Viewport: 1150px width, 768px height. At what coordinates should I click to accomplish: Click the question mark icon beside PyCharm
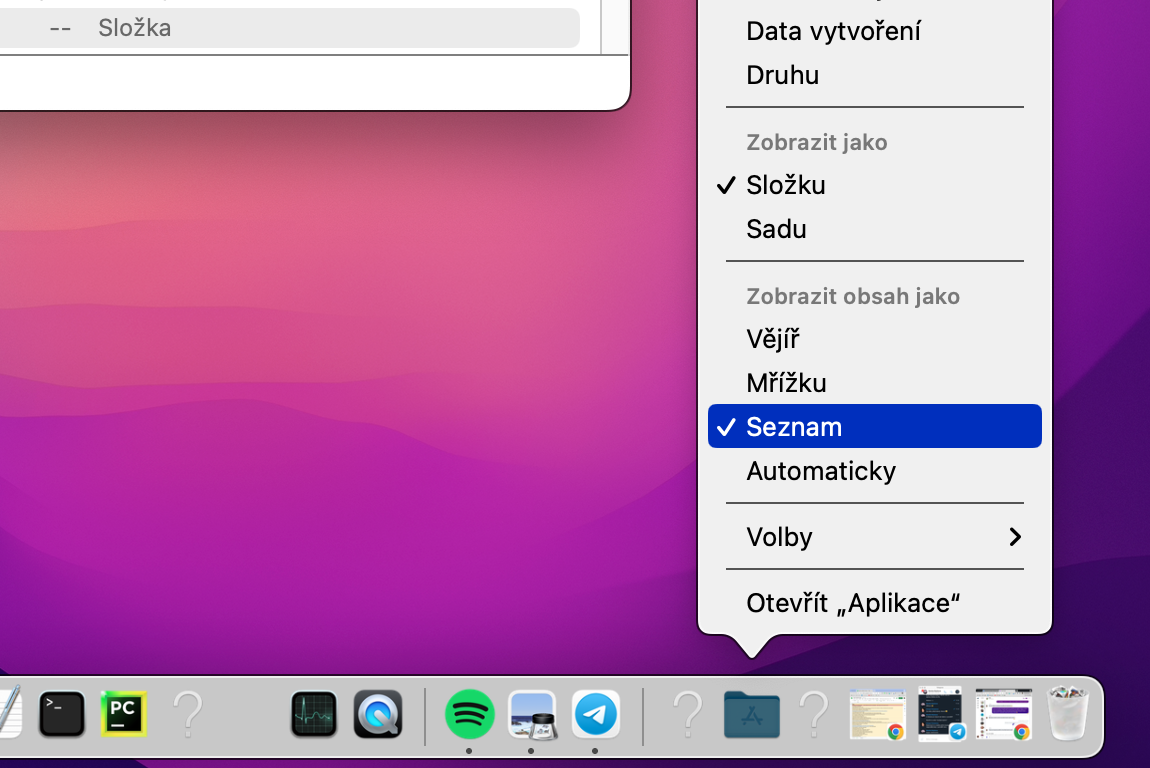188,714
